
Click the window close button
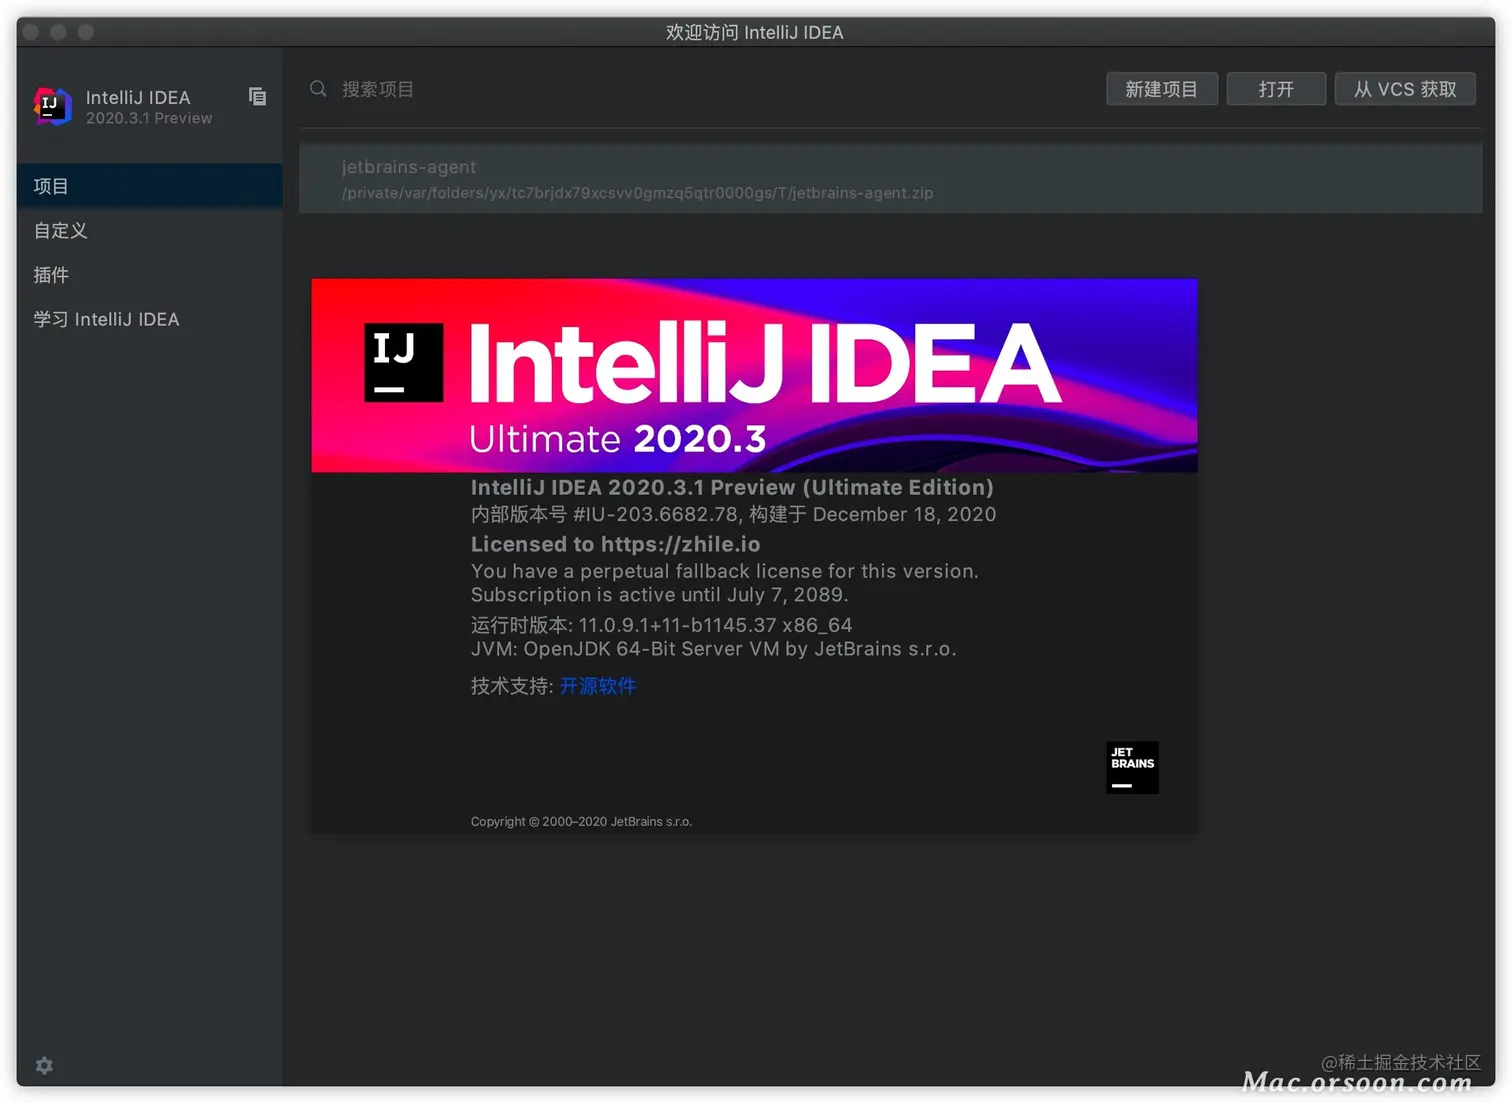click(x=31, y=32)
